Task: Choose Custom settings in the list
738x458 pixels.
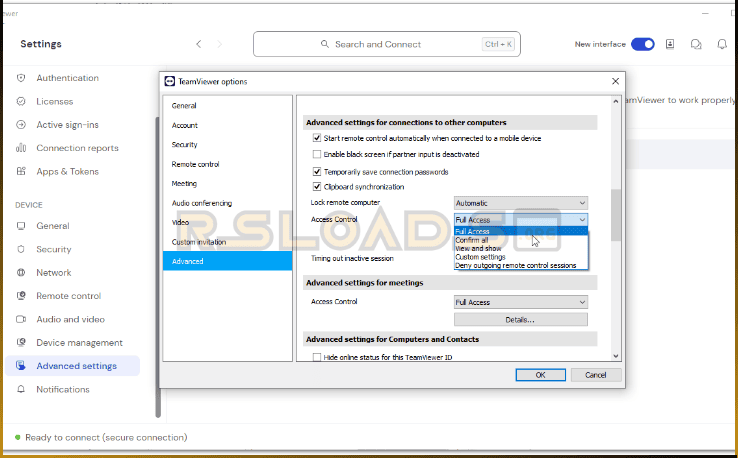Action: 521,257
